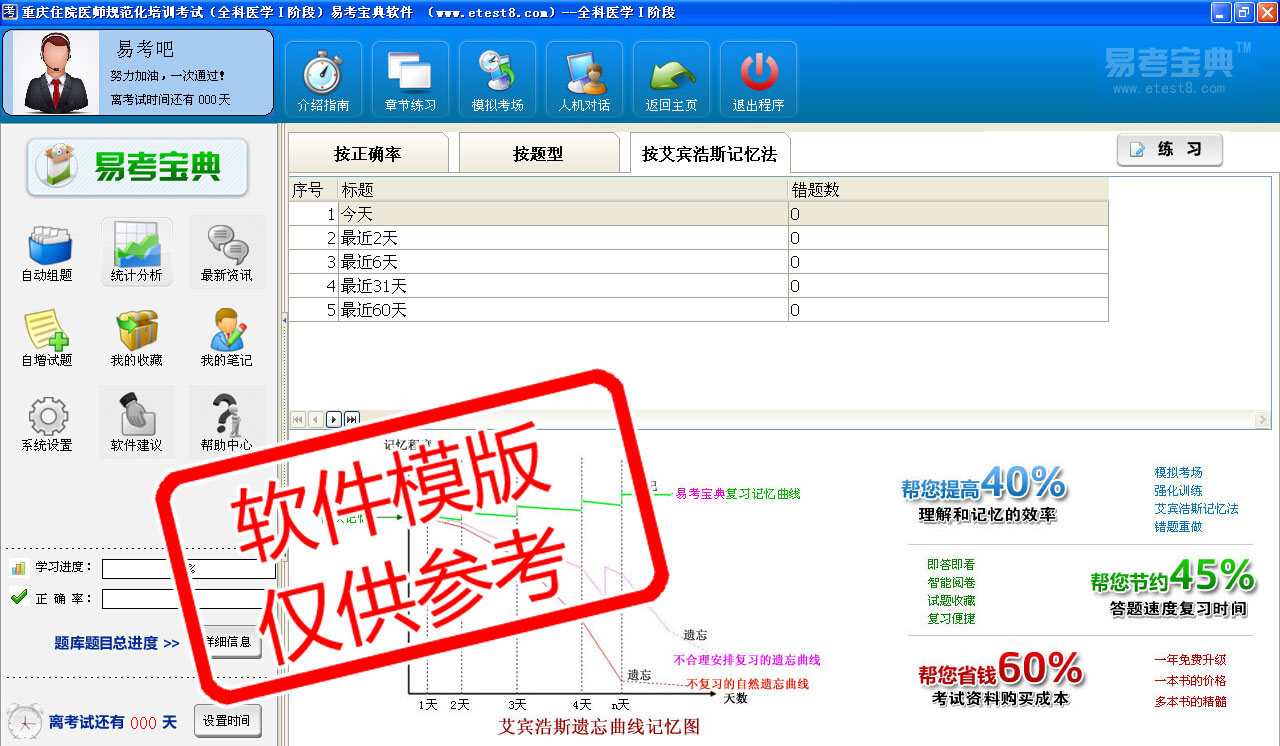
Task: Open 我的收藏 treasure chest icon
Action: click(136, 338)
